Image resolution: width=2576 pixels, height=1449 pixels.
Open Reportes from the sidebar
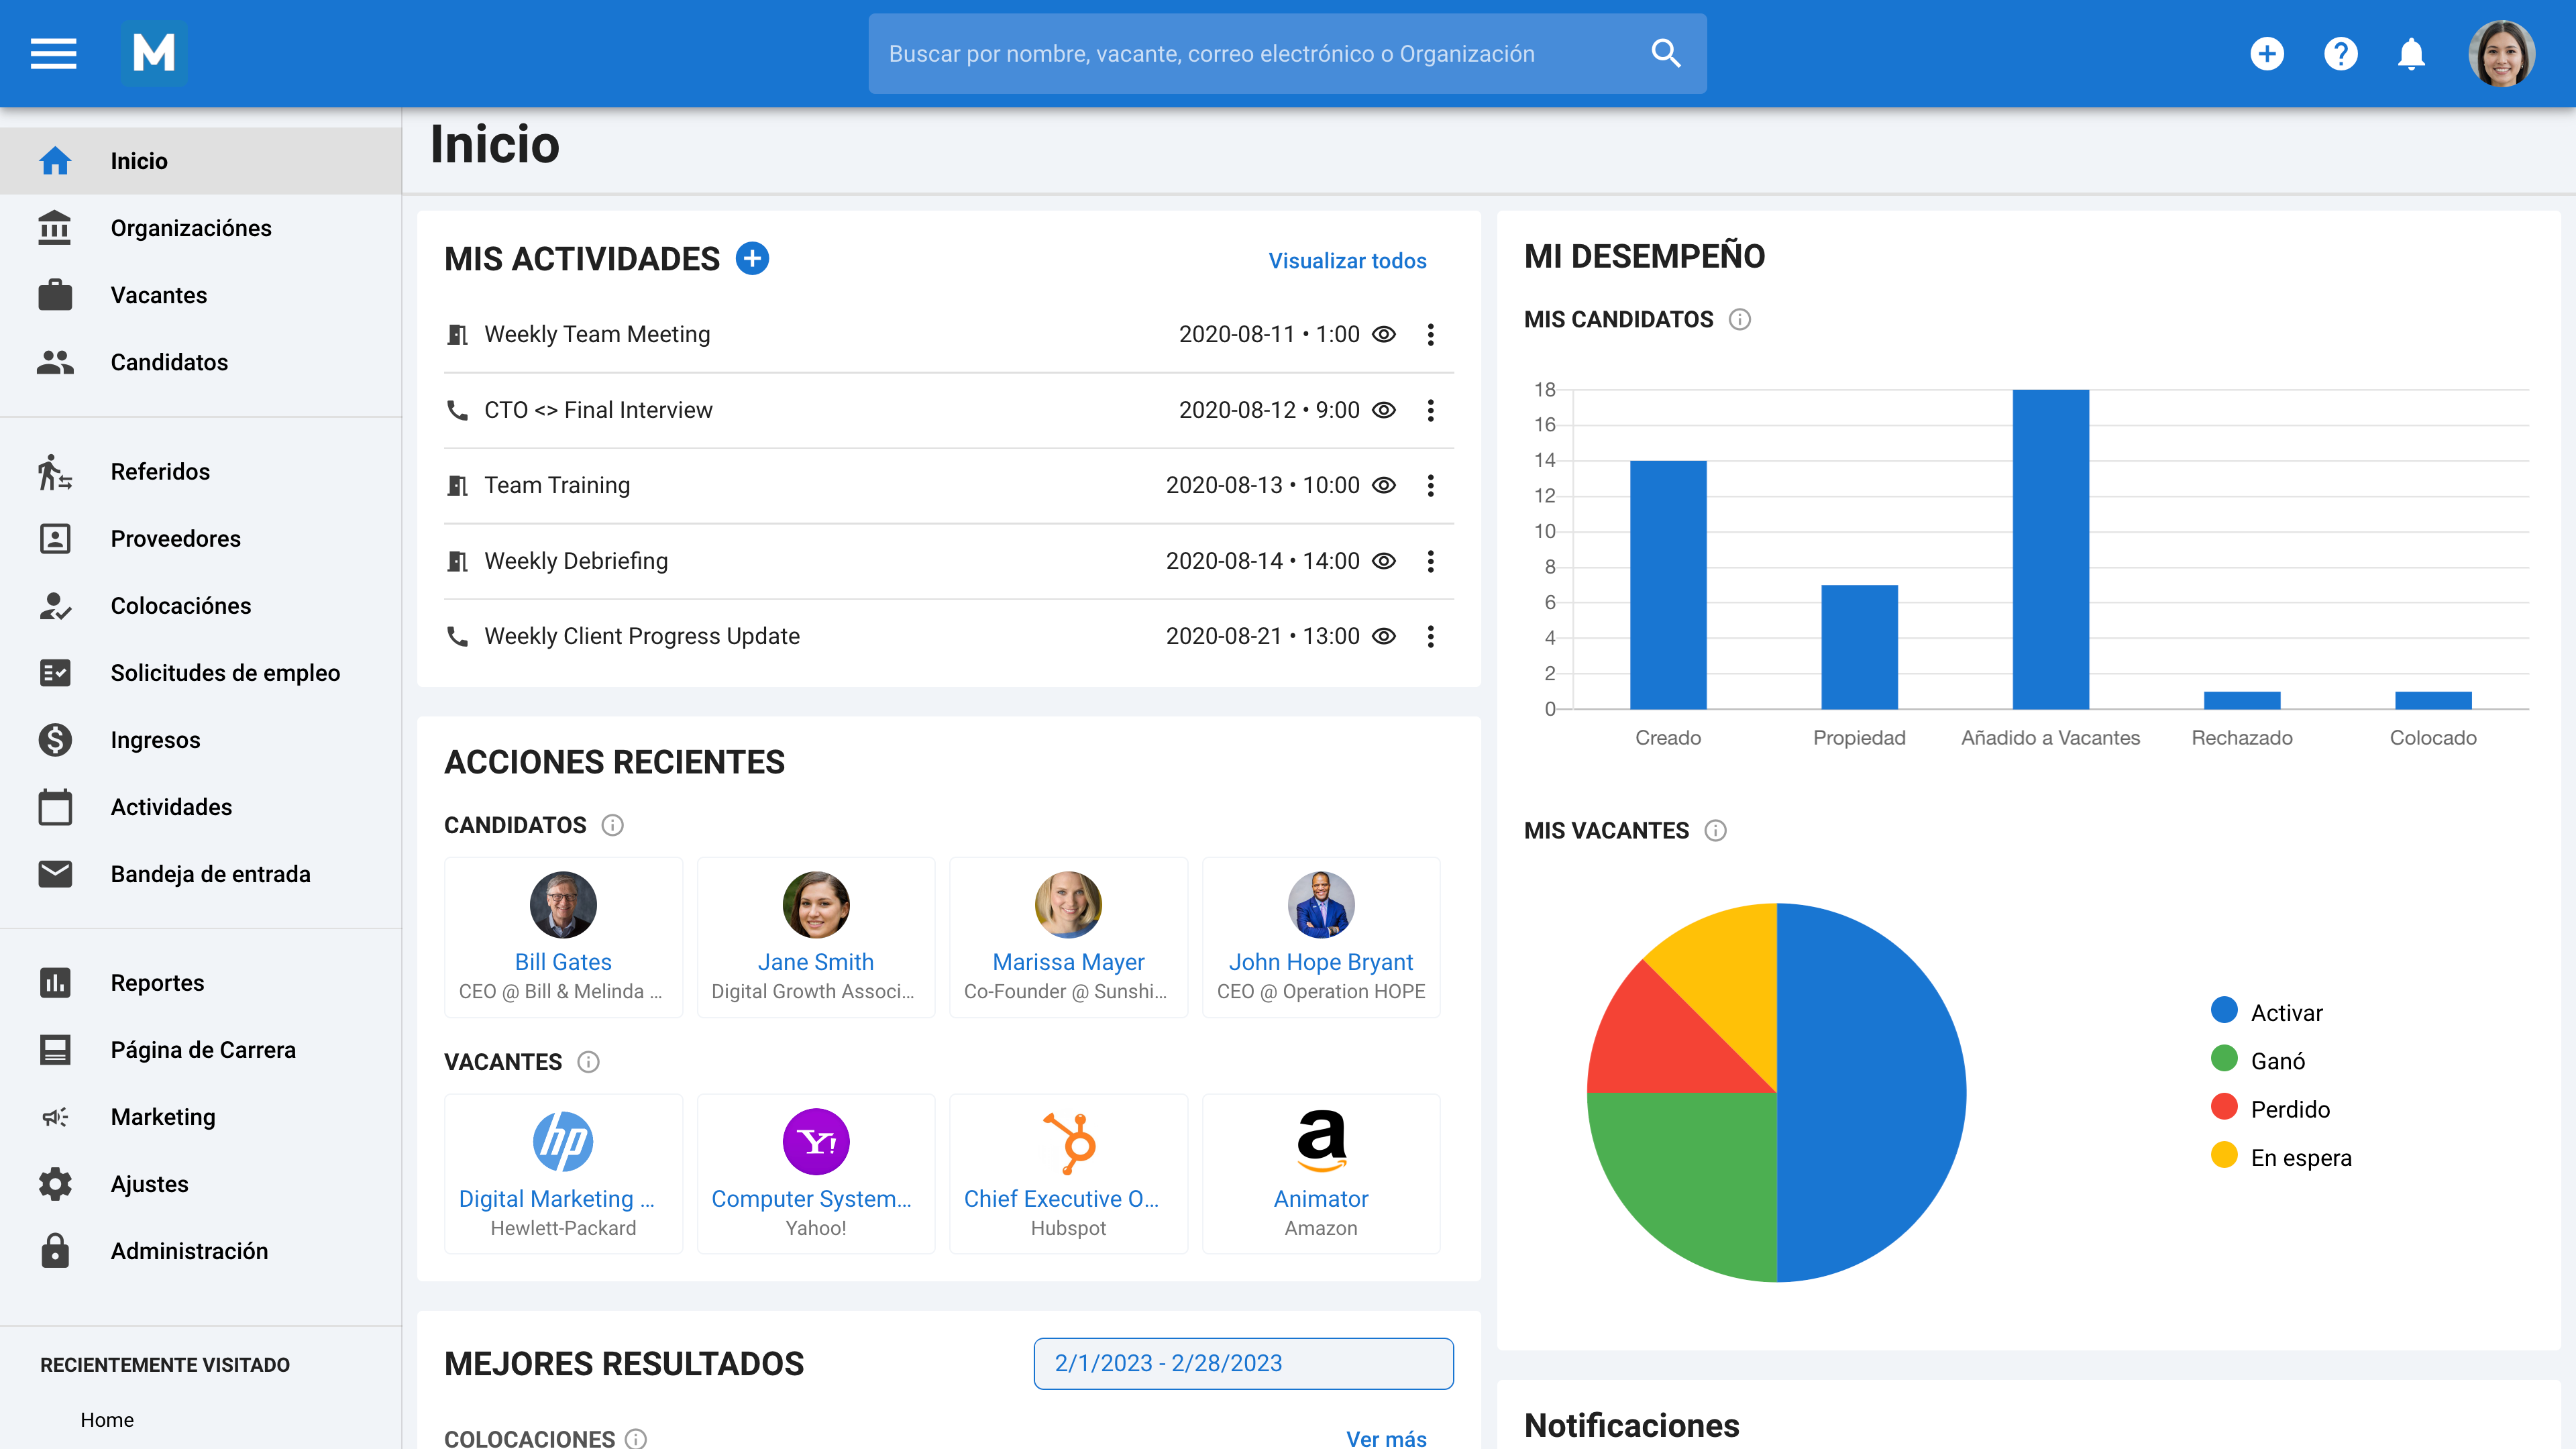[157, 982]
